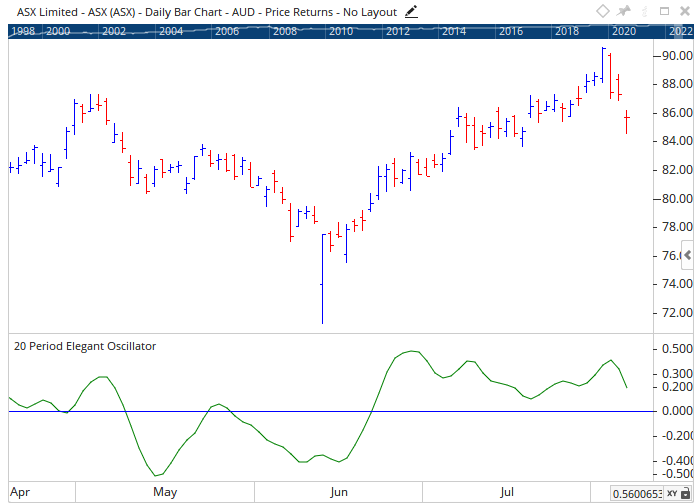698x504 pixels.
Task: Select the May label on date axis
Action: pyautogui.click(x=165, y=492)
